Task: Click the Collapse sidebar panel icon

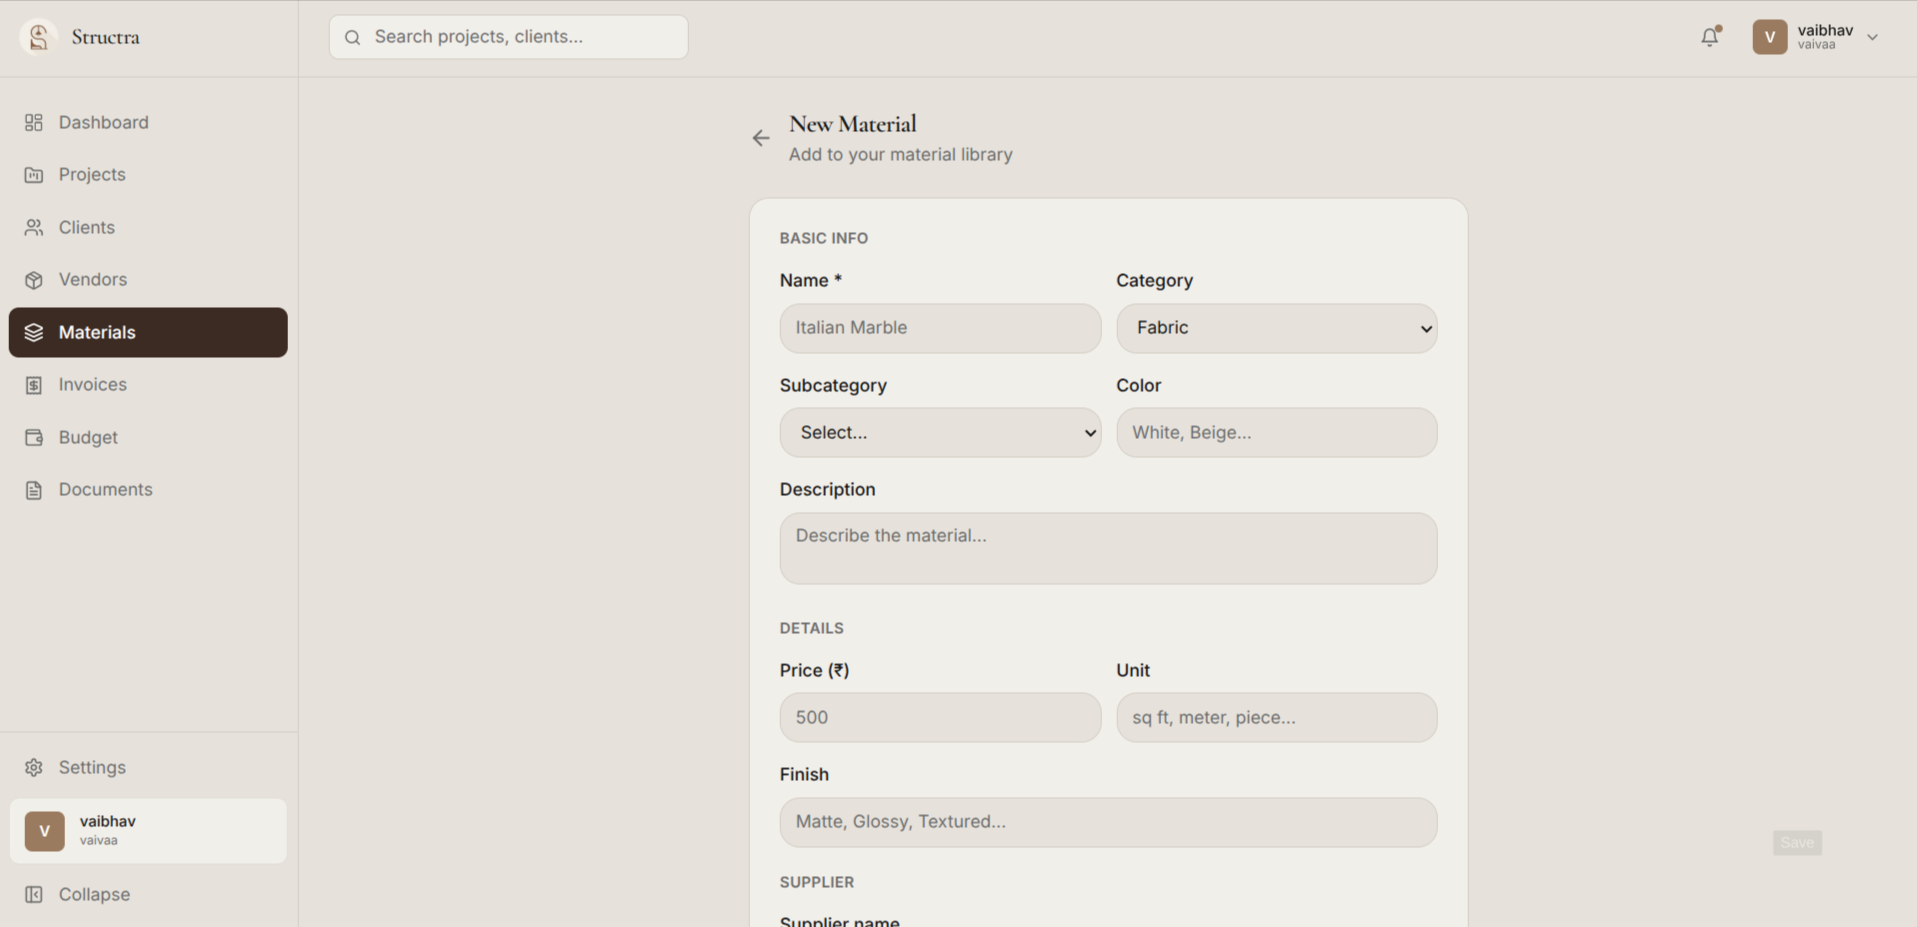Action: tap(34, 894)
